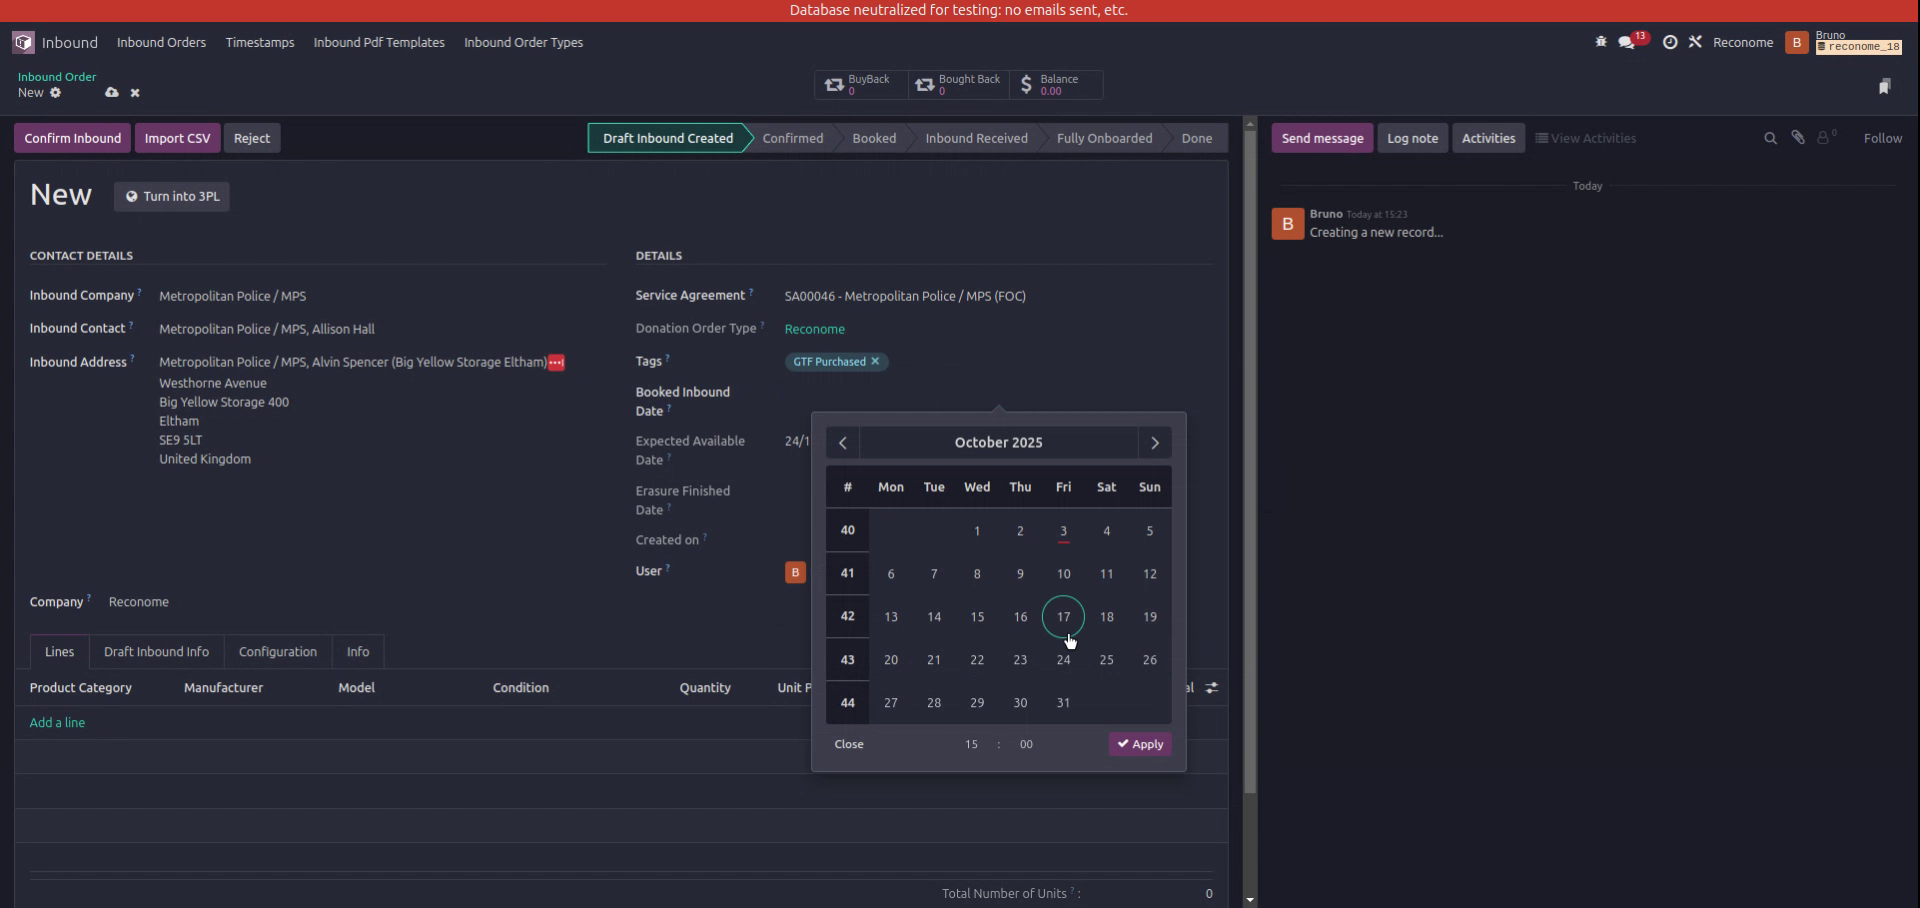1920x908 pixels.
Task: Save the record using the cloud icon
Action: point(112,92)
